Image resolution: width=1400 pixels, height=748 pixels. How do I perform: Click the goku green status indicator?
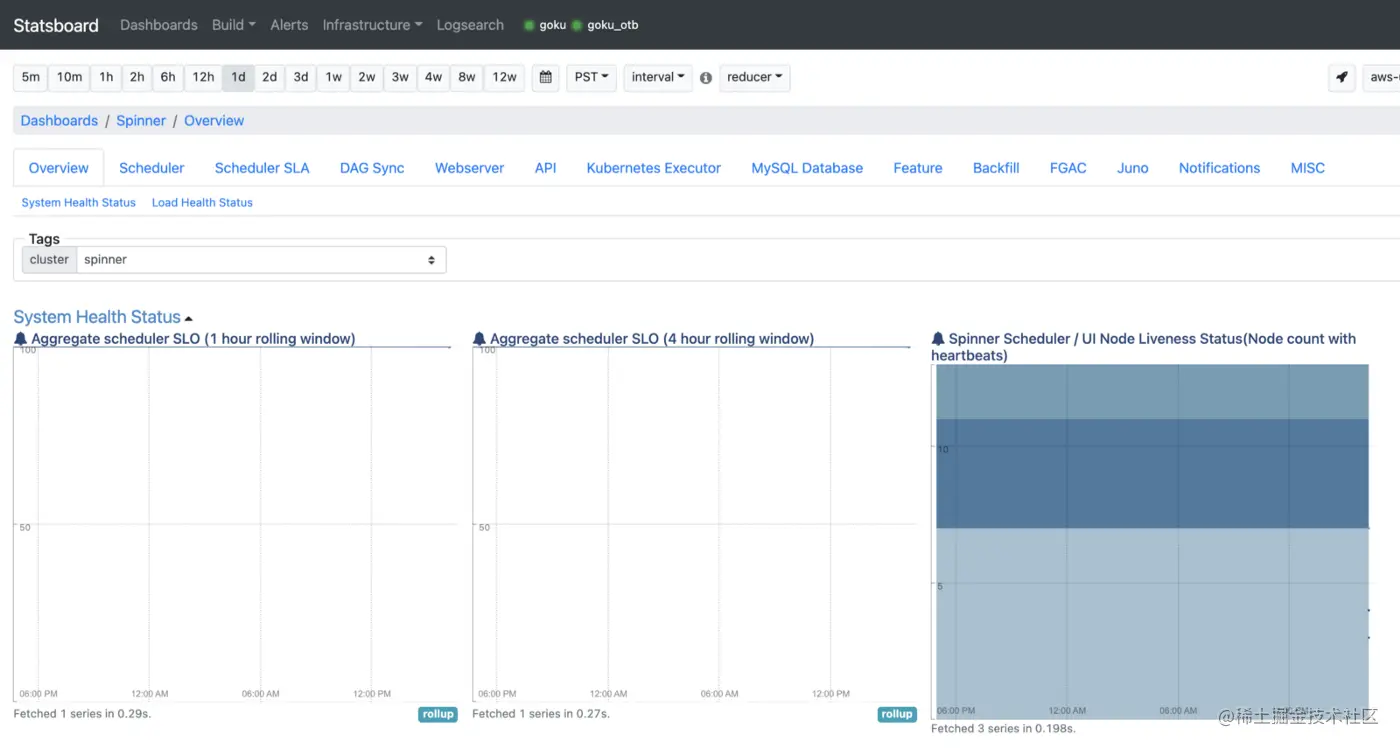tap(530, 25)
